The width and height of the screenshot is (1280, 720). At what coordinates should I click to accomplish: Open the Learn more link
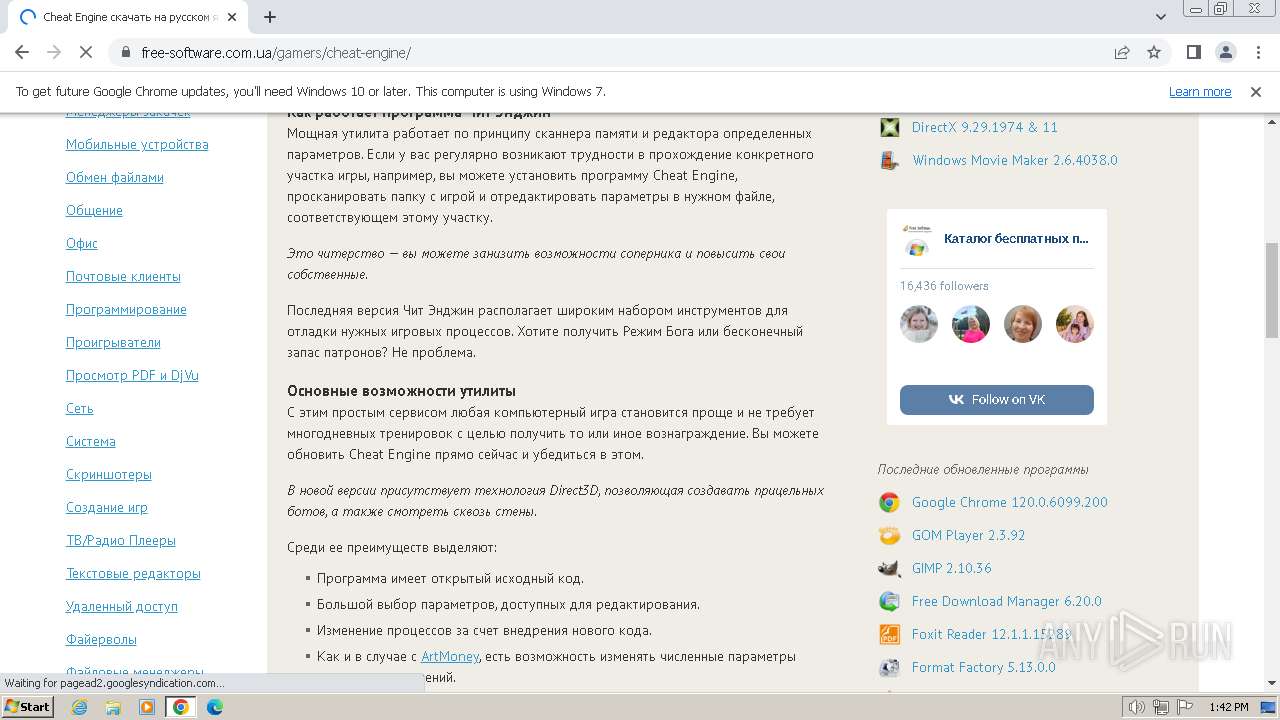pos(1200,91)
